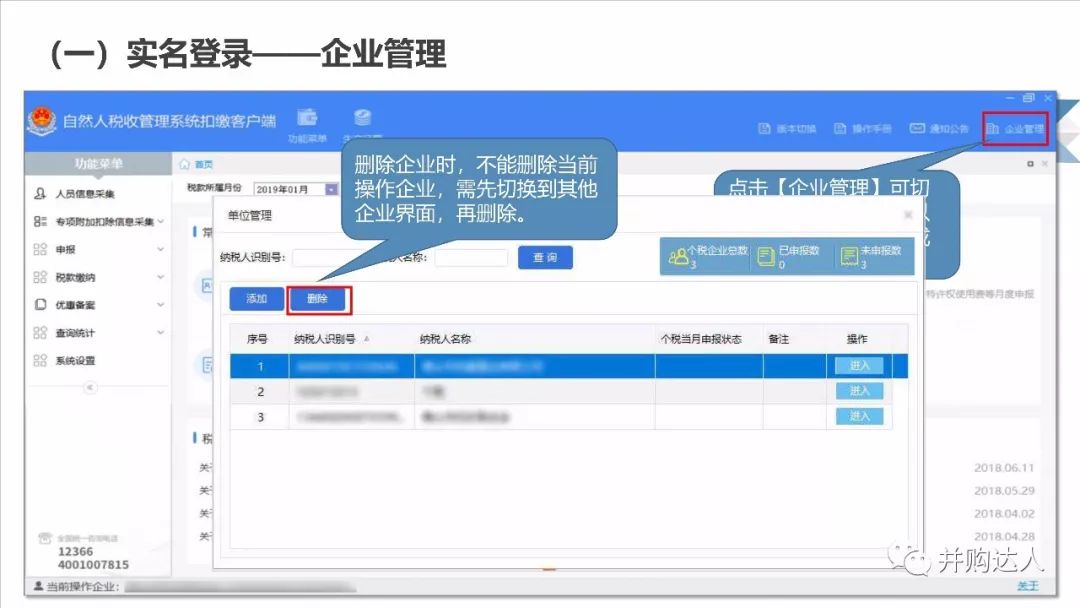Click 版本切换 in the top bar

(787, 129)
